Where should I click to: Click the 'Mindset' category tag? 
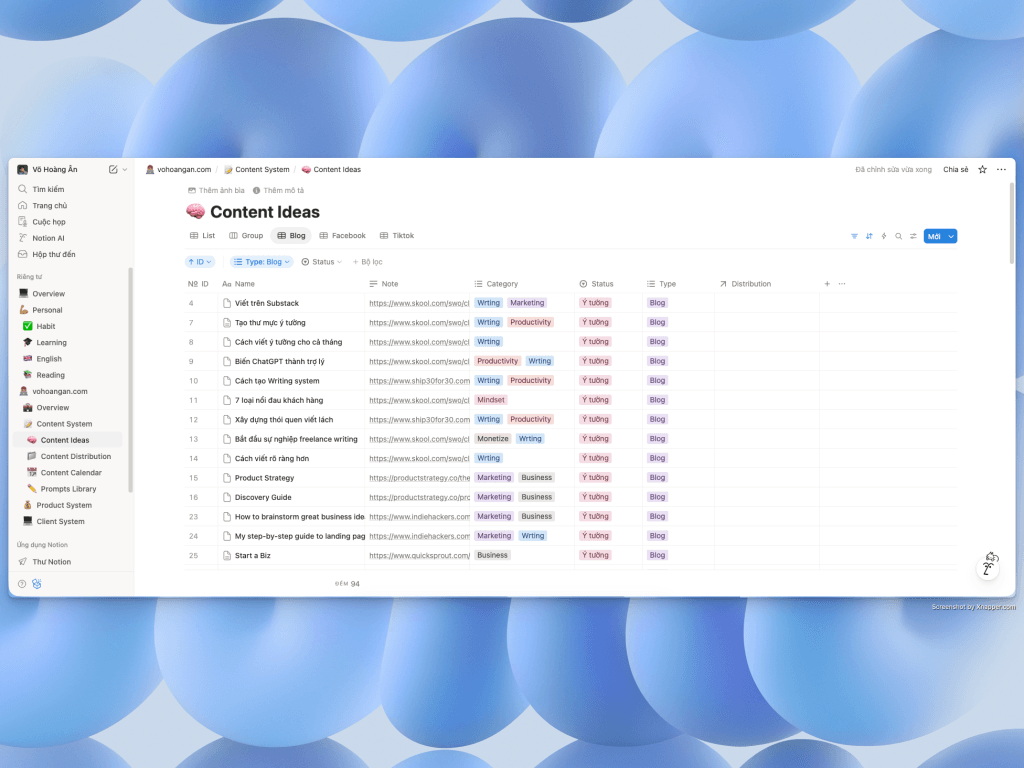[490, 400]
